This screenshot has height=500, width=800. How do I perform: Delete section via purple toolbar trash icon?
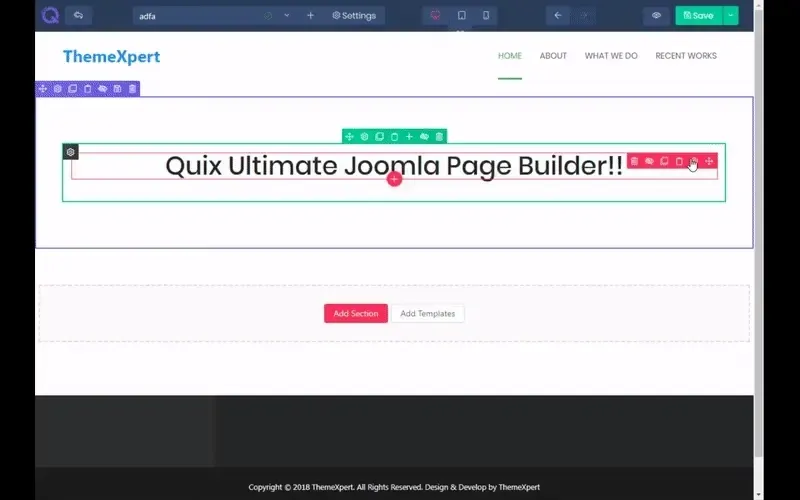tap(132, 89)
